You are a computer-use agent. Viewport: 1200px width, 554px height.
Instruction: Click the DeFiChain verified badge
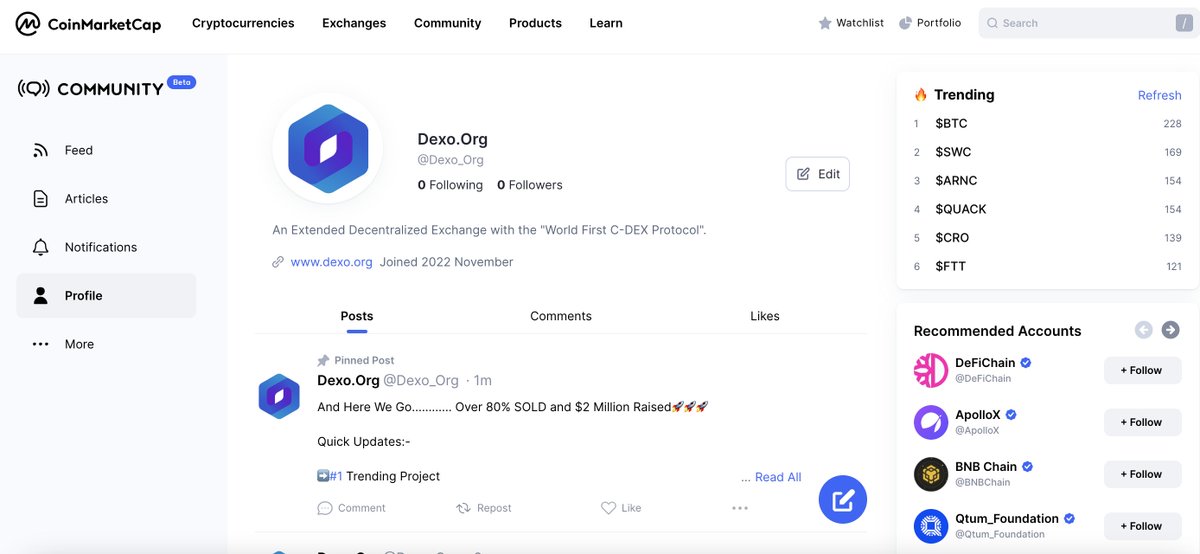click(1026, 363)
